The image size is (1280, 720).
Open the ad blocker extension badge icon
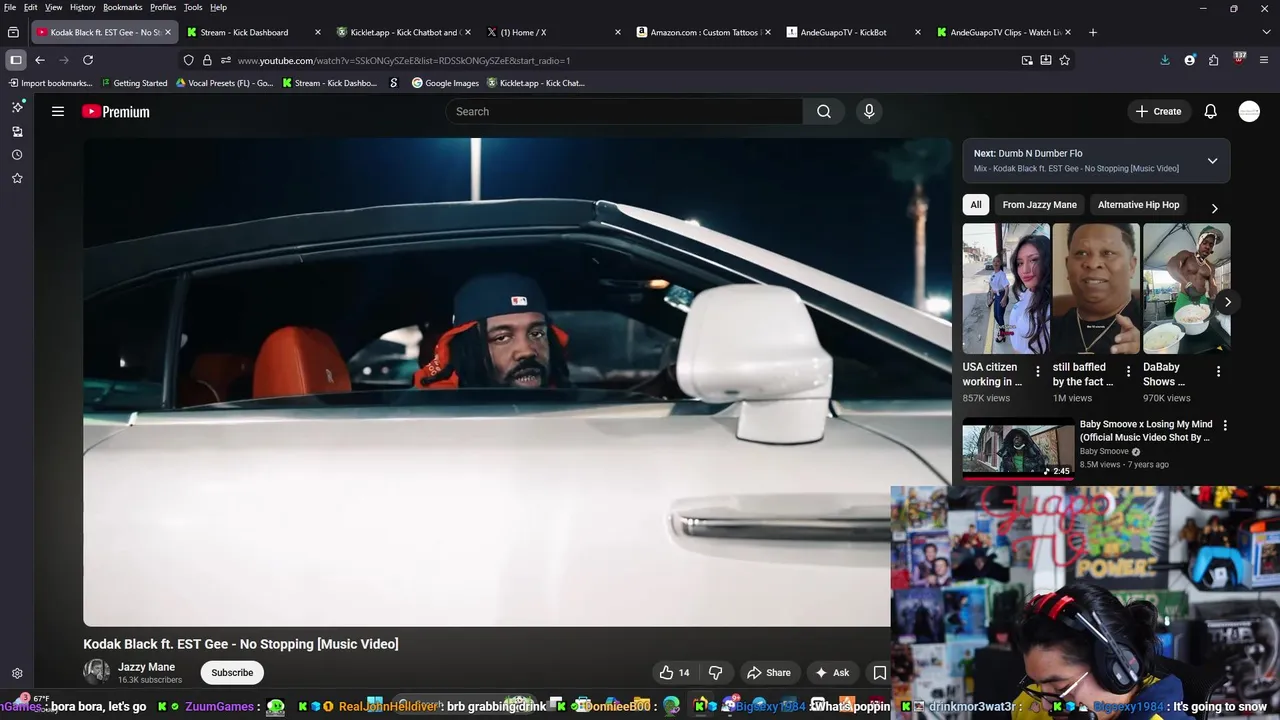(x=1239, y=59)
